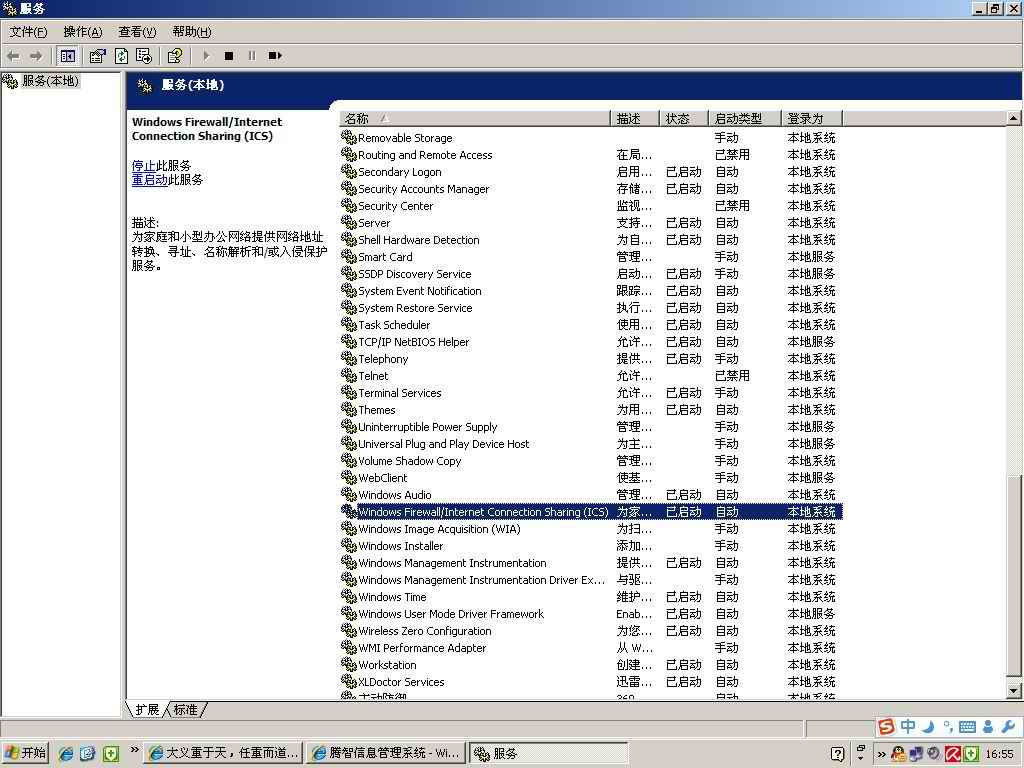Image resolution: width=1024 pixels, height=768 pixels.
Task: Click the WebClient service icon
Action: point(349,477)
